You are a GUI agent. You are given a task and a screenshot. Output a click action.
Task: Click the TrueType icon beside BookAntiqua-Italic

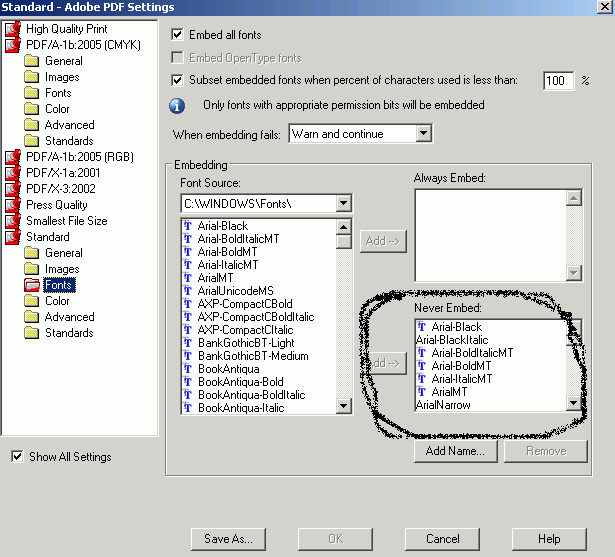coord(188,408)
